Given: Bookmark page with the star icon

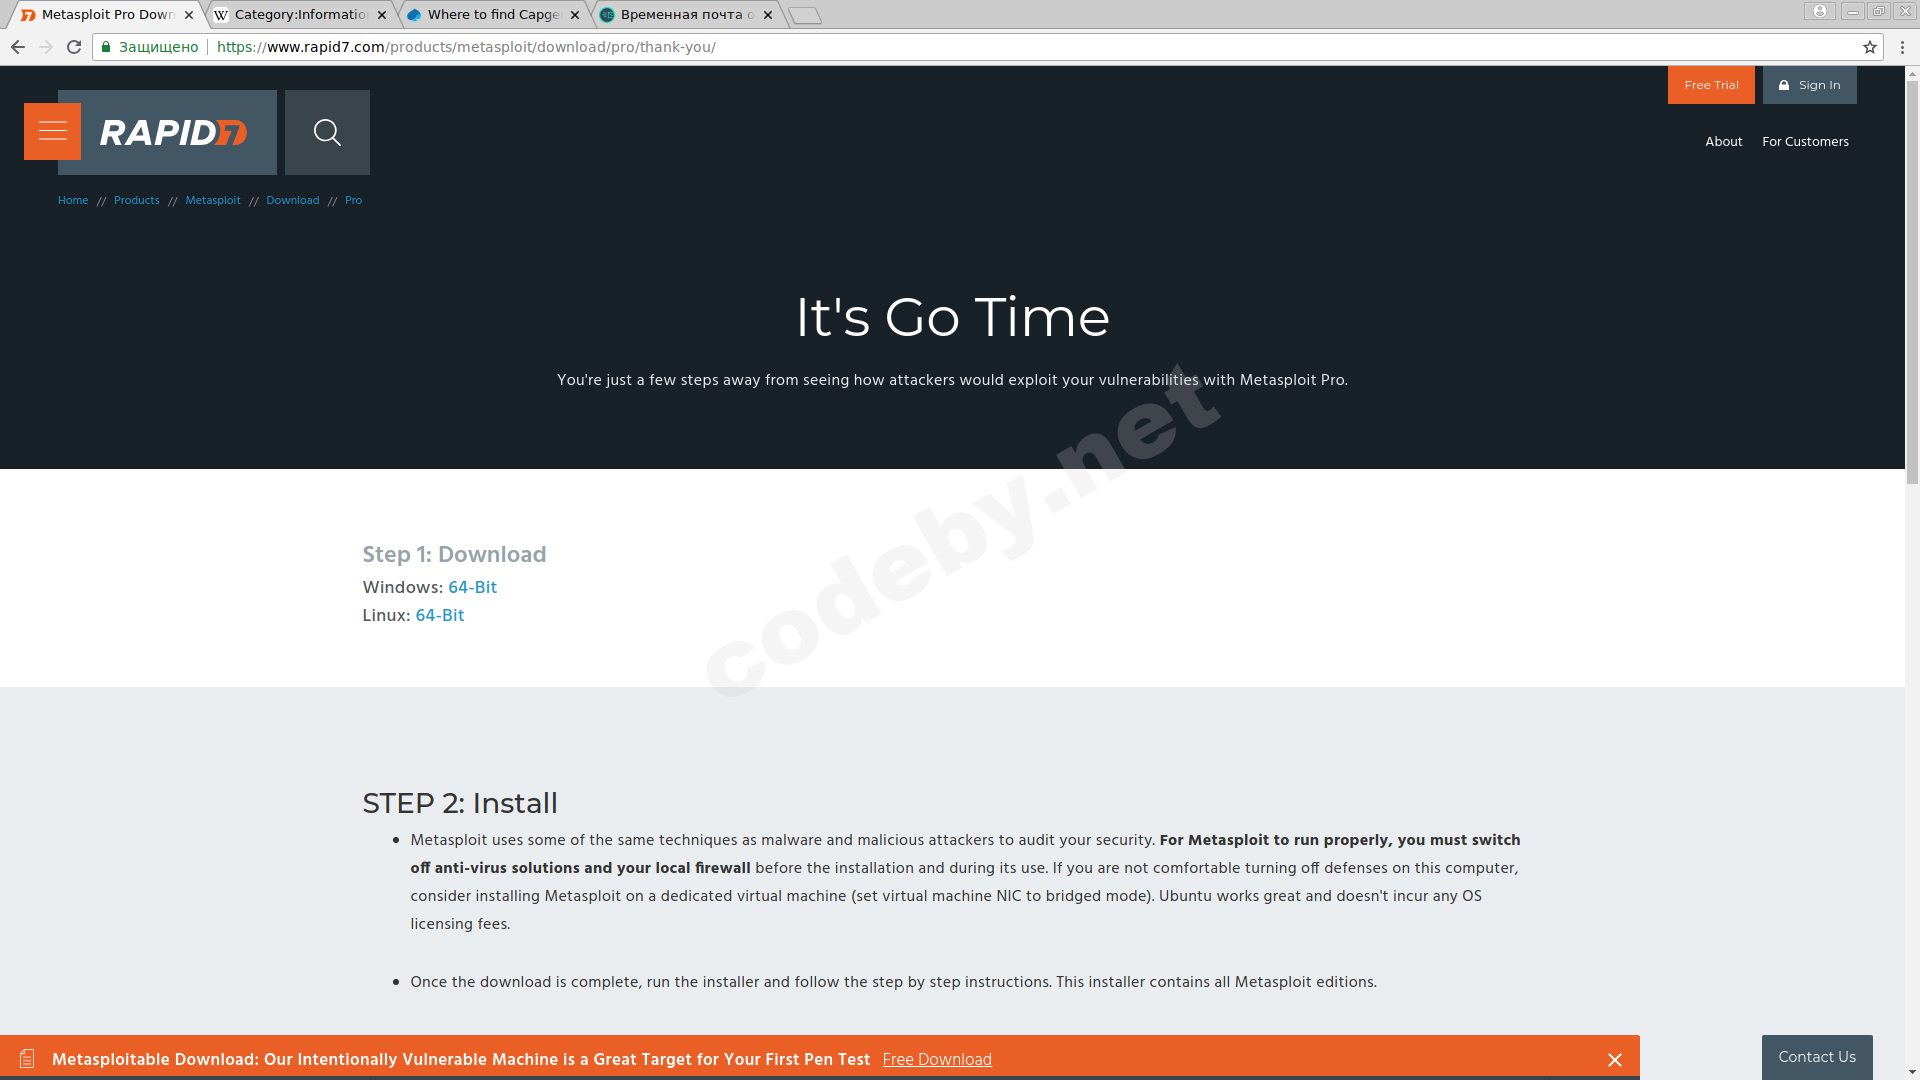Looking at the screenshot, I should [x=1869, y=47].
